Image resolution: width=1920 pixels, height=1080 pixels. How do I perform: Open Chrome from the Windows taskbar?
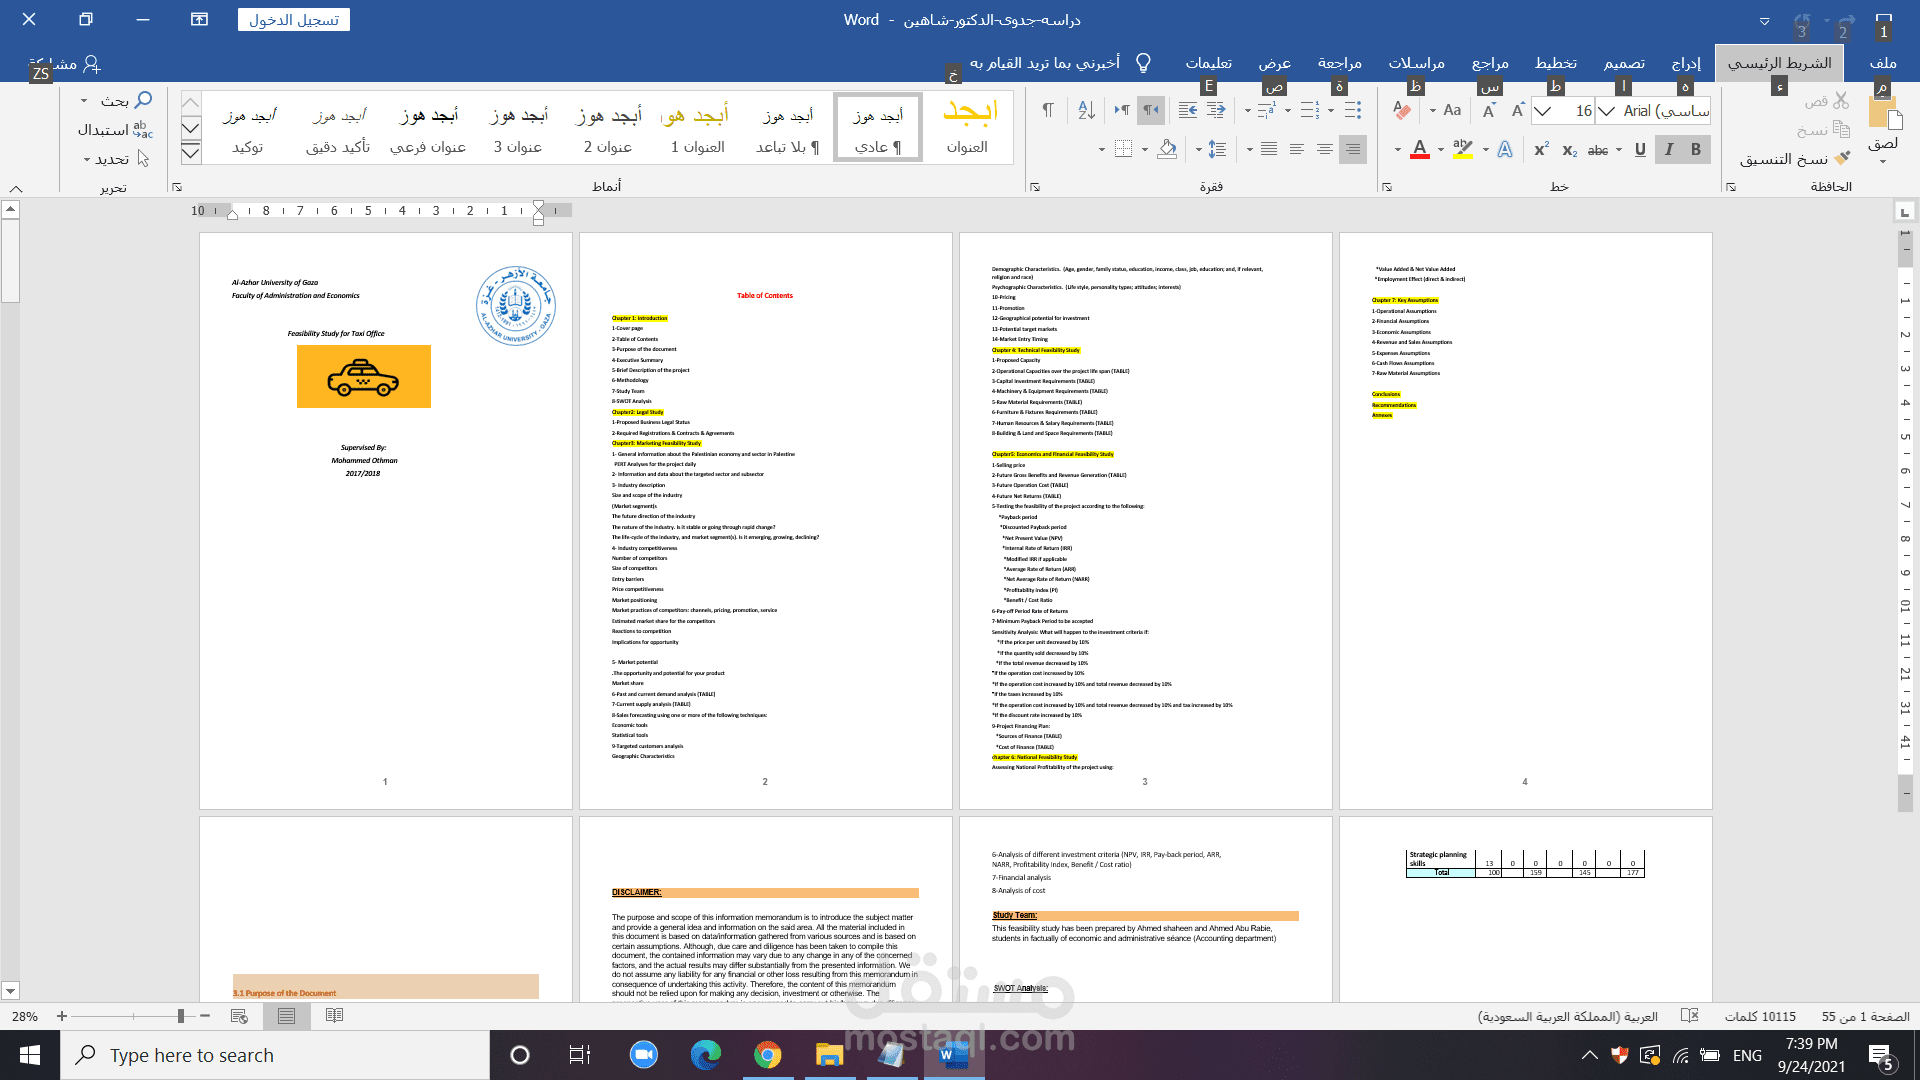pos(767,1055)
